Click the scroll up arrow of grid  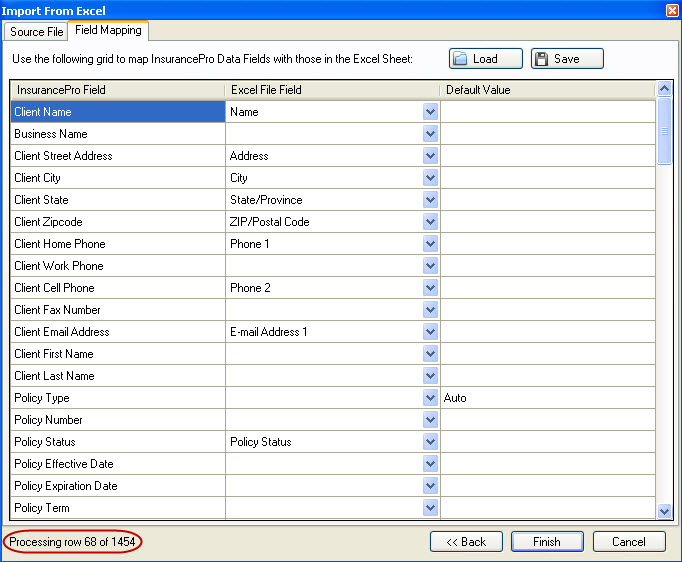(x=664, y=89)
